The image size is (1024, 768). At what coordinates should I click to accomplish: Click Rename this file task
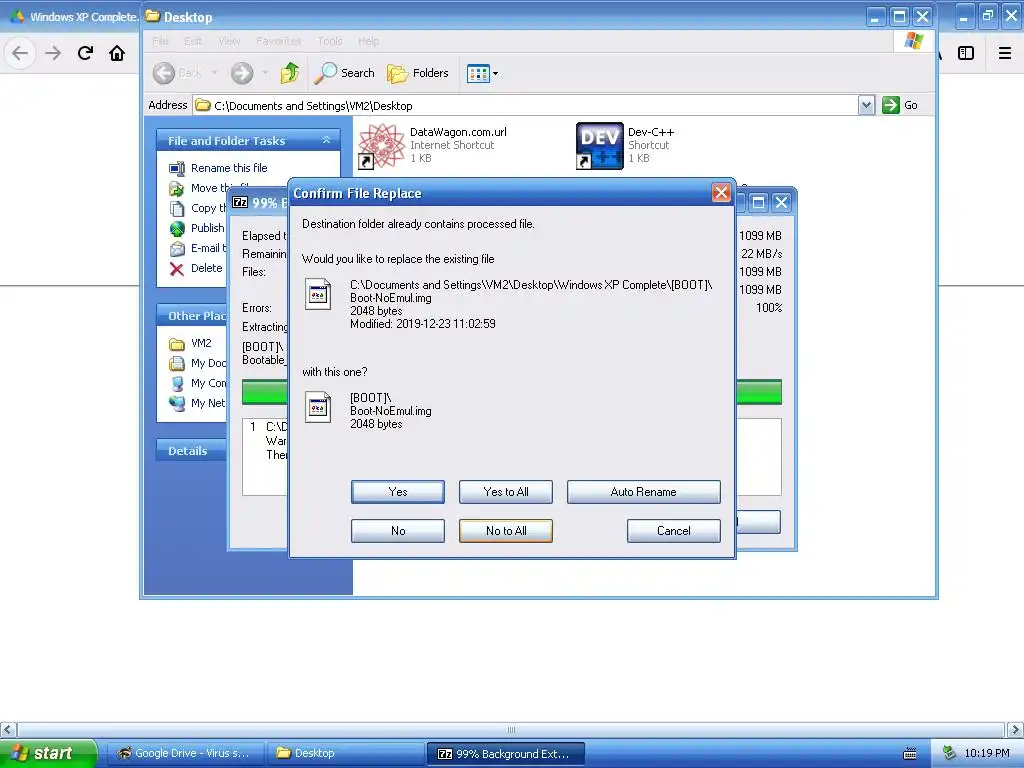(229, 168)
